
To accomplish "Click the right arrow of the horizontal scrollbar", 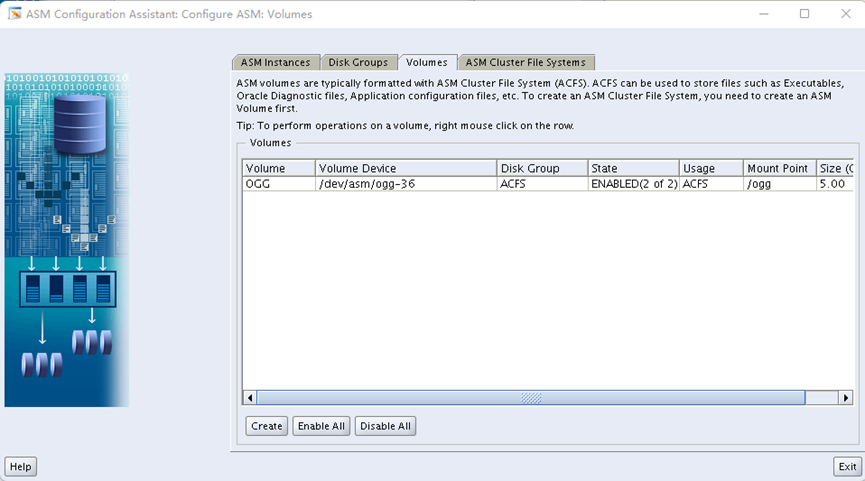I will (x=846, y=398).
